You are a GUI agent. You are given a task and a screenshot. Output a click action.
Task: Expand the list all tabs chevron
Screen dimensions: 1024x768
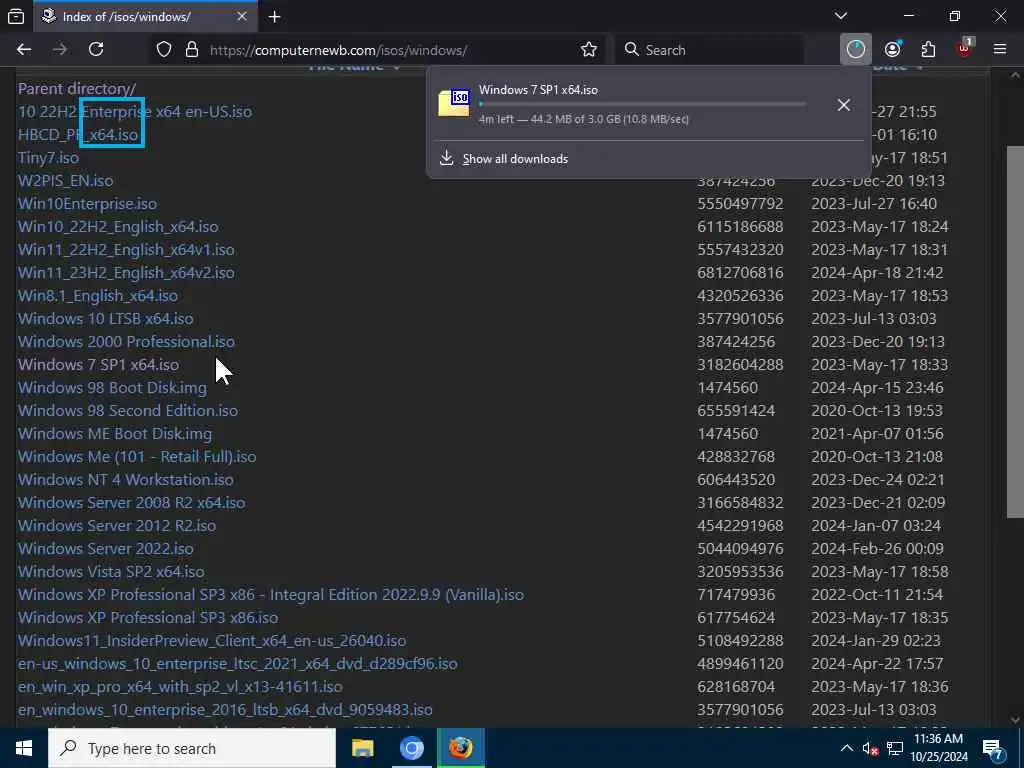pyautogui.click(x=841, y=16)
